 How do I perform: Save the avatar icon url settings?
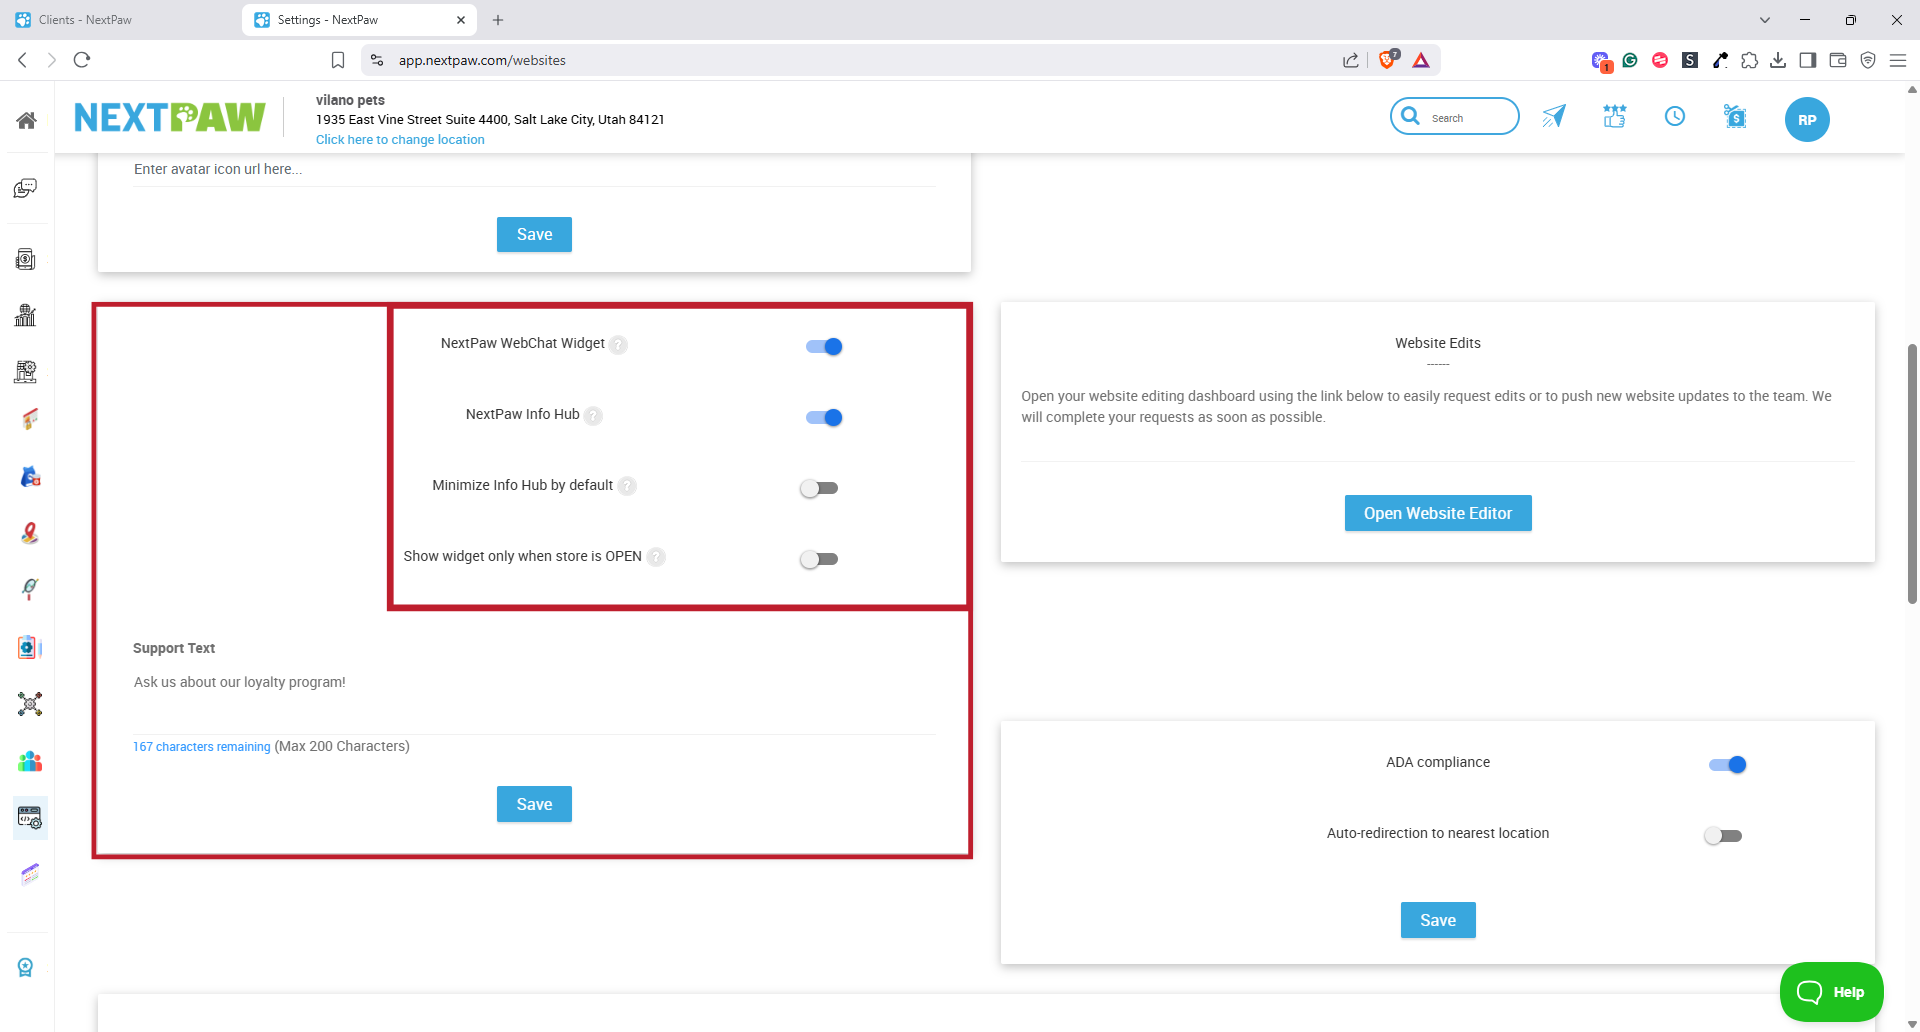tap(534, 234)
